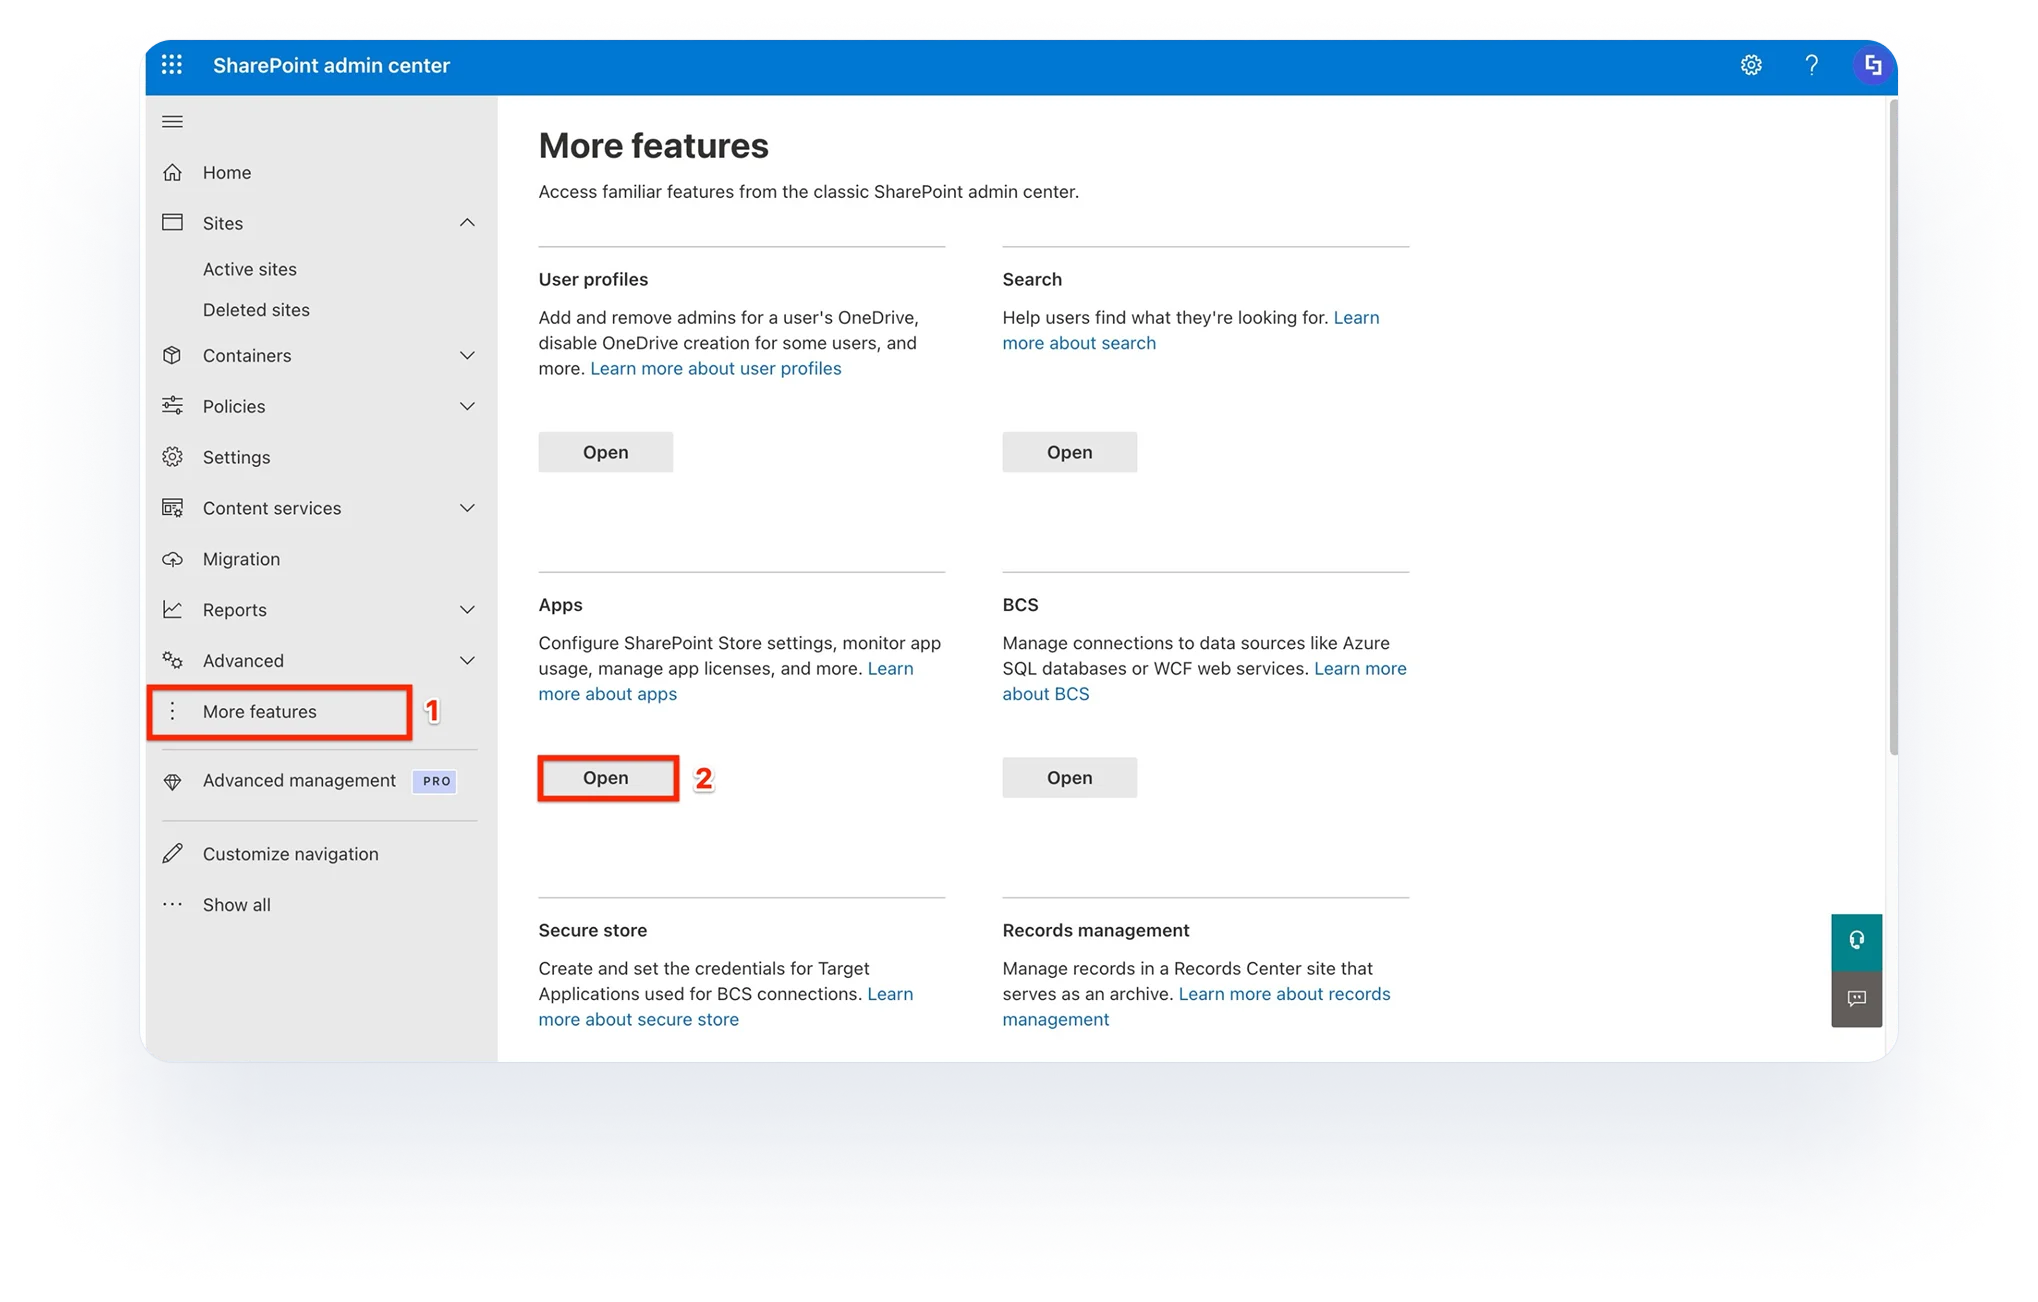The width and height of the screenshot is (2038, 1302).
Task: Click the Records management heading
Action: (x=1096, y=930)
